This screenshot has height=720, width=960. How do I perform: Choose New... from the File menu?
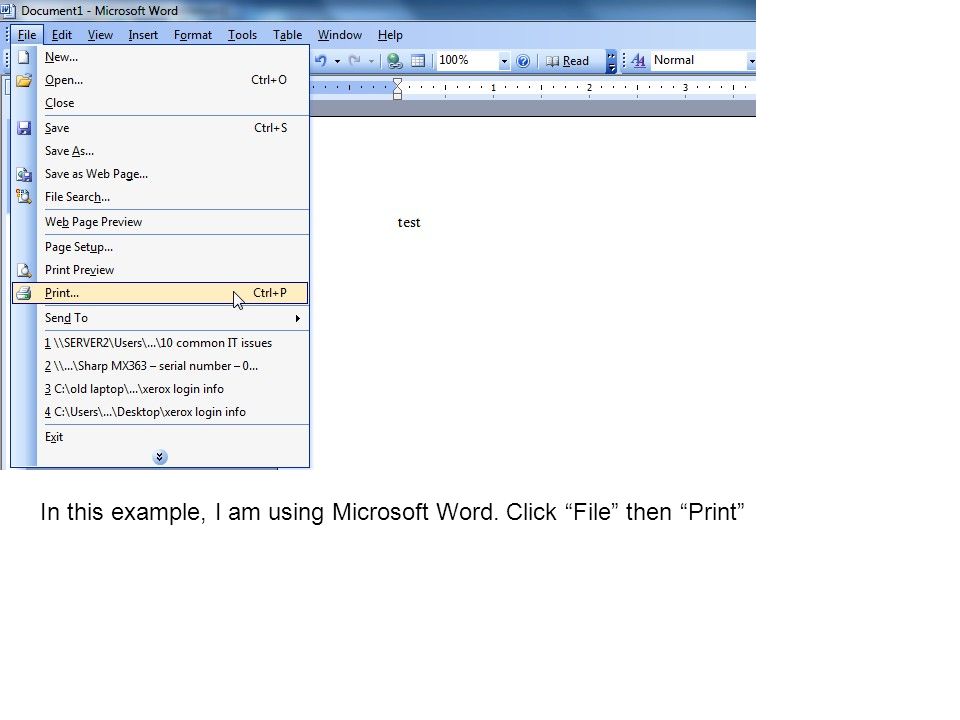click(x=160, y=57)
